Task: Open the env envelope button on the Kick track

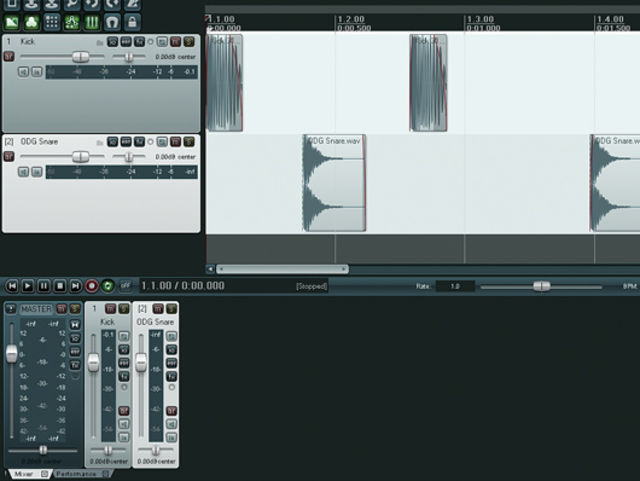Action: (126, 42)
